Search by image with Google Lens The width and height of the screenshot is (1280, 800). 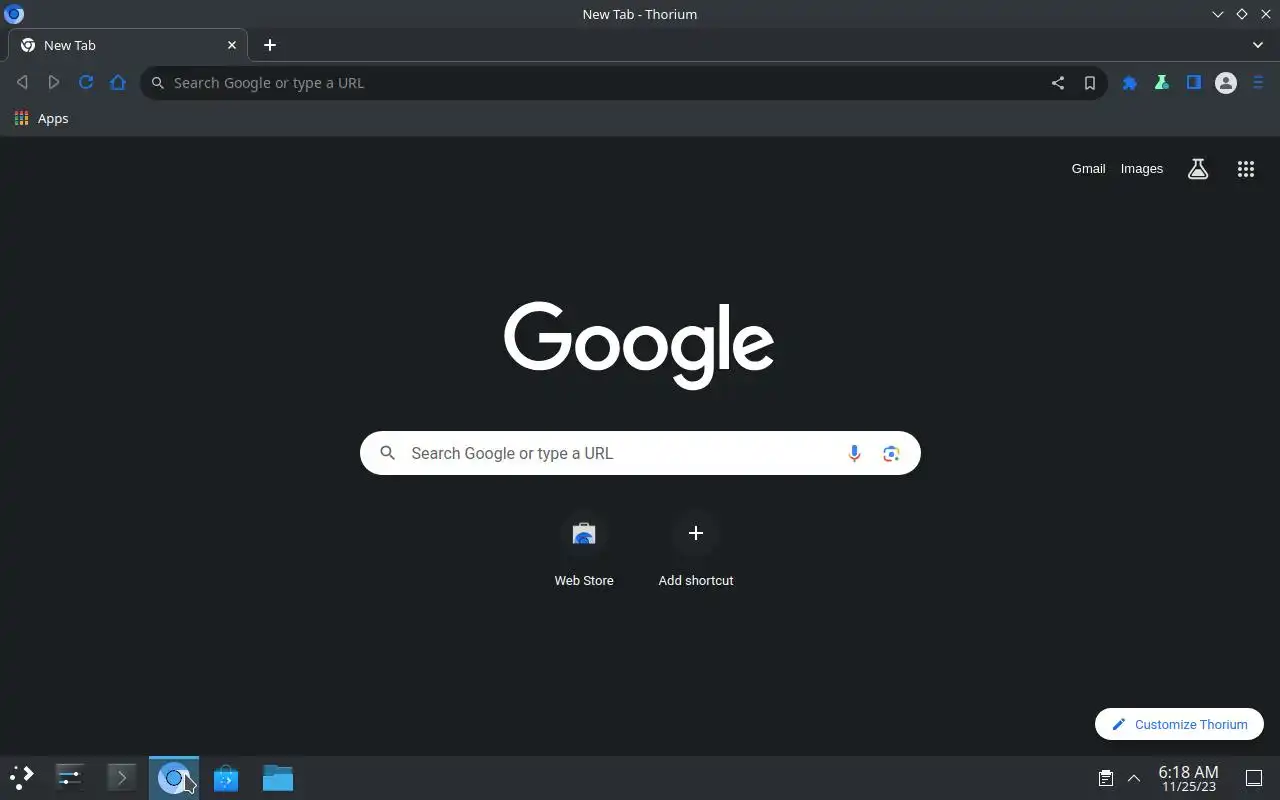891,453
